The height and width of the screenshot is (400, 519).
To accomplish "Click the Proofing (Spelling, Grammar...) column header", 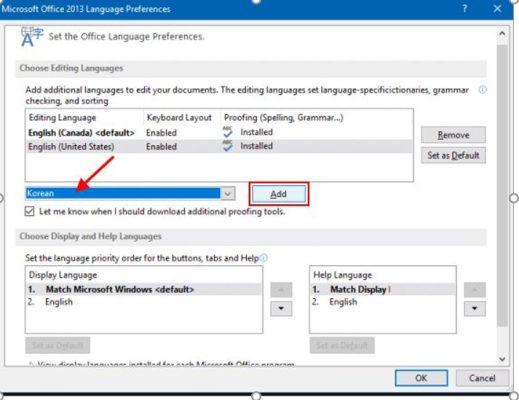I will (x=284, y=118).
